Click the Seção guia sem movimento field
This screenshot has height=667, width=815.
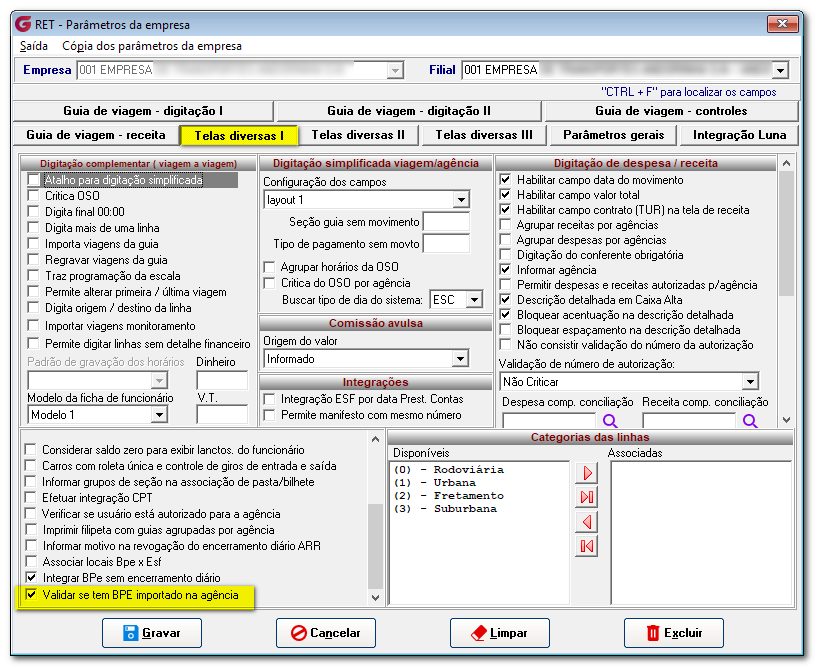pos(446,222)
